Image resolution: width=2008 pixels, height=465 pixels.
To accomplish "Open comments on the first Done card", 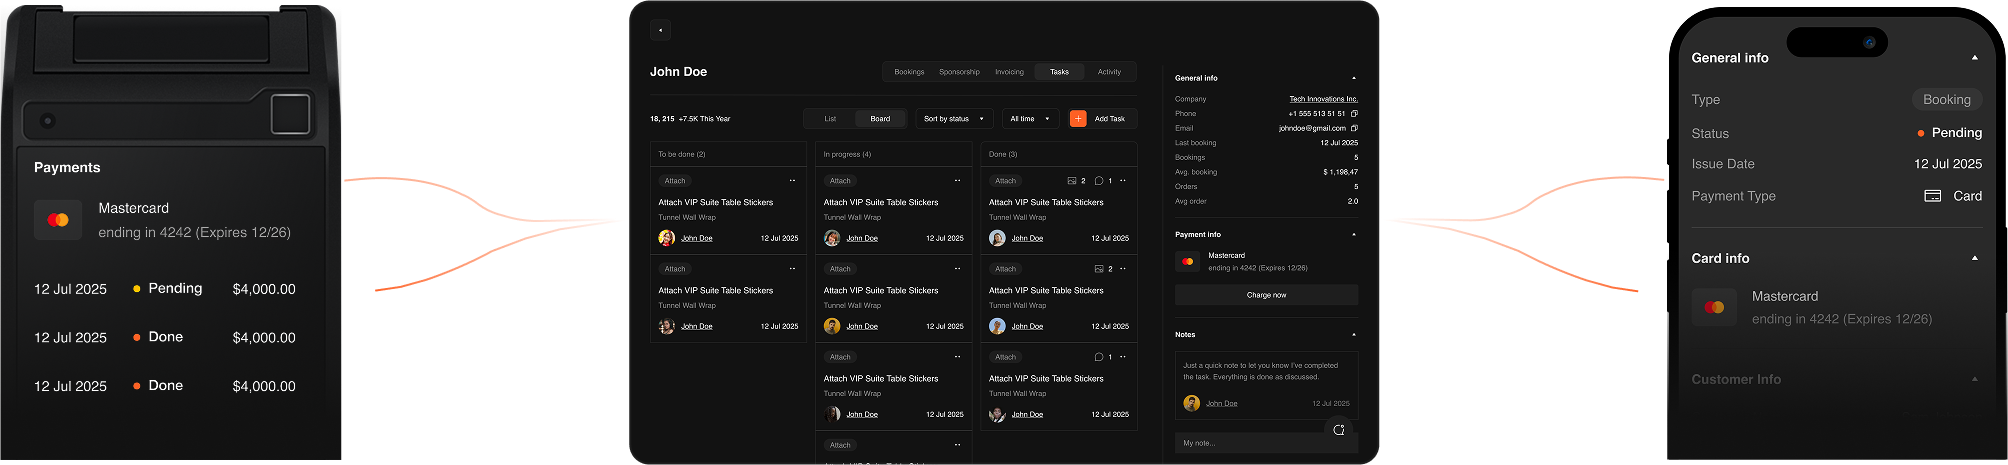I will tap(1099, 181).
